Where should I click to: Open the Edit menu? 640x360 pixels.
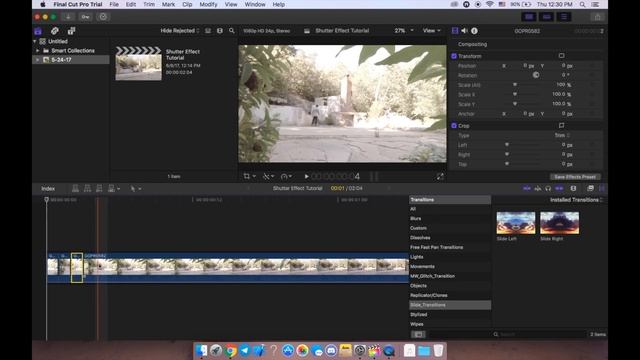[131, 4]
